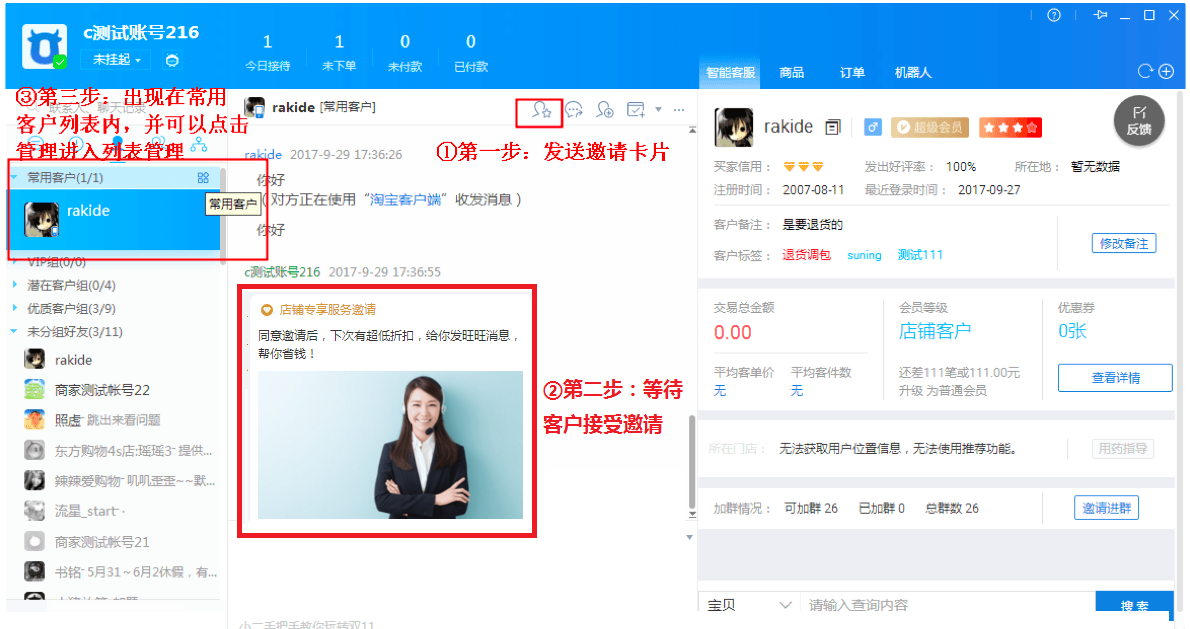Click the 超级会员 badge

(x=930, y=127)
